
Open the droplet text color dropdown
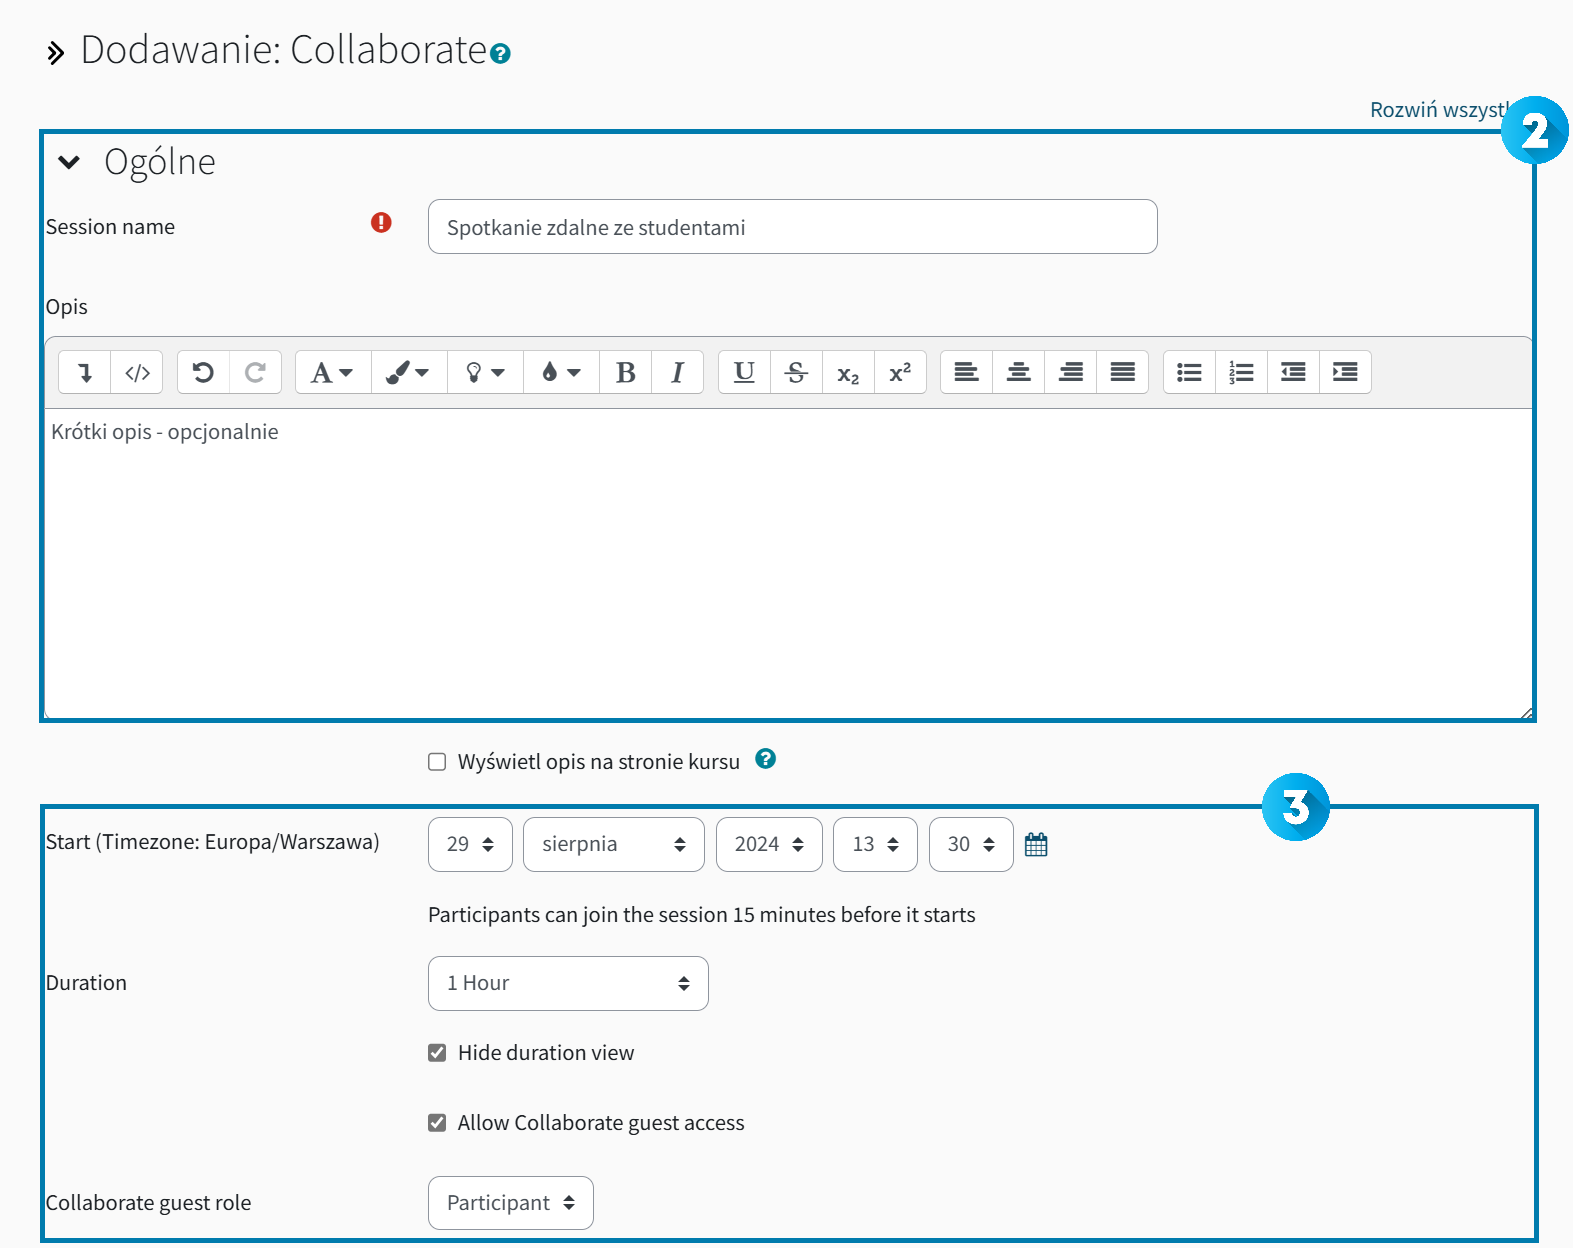[561, 372]
